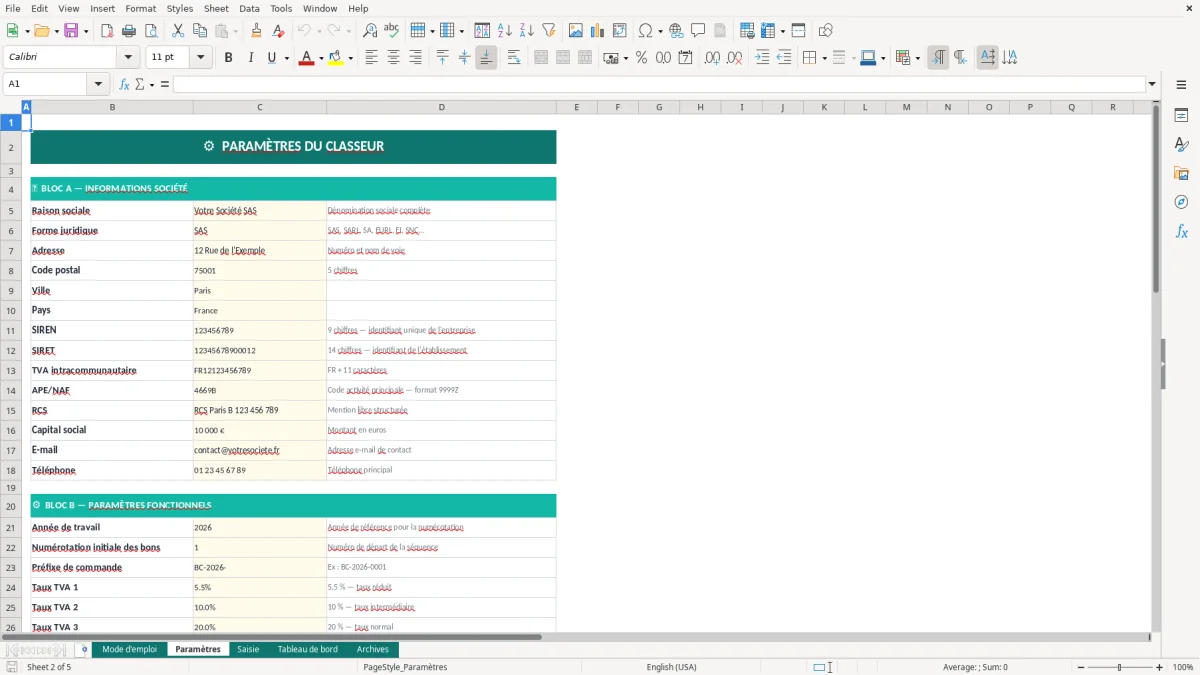Apply AutoFilter using the funnel icon
This screenshot has width=1200, height=675.
(549, 31)
